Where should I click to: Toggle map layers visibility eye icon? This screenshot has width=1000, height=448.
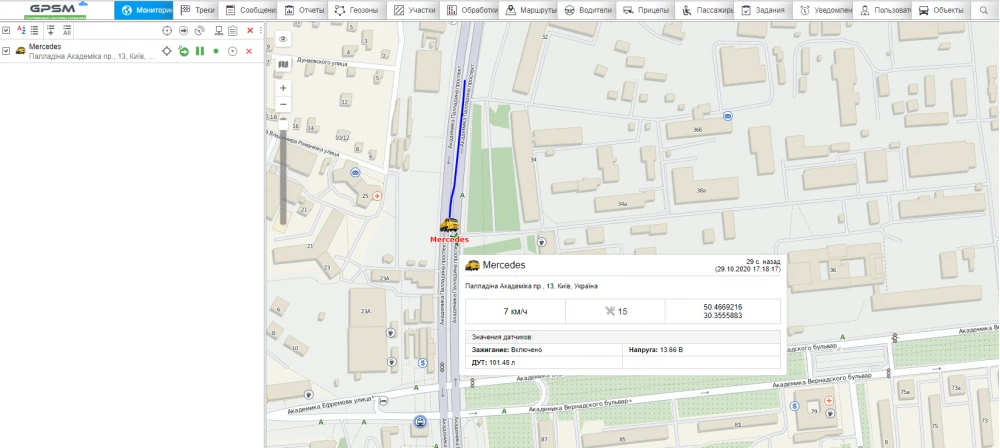tap(283, 39)
